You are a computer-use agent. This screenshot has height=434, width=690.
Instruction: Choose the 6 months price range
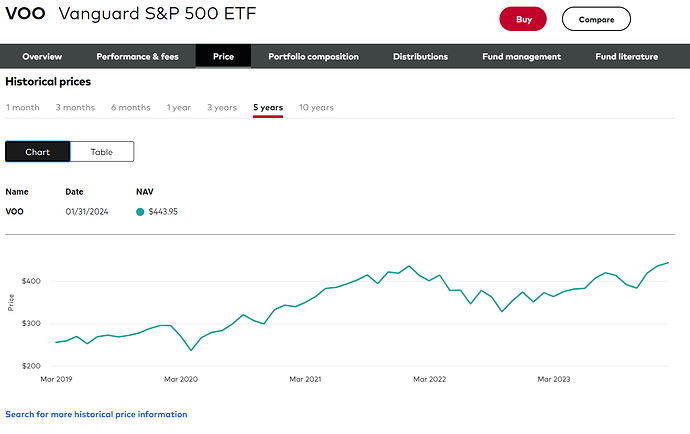pyautogui.click(x=130, y=107)
